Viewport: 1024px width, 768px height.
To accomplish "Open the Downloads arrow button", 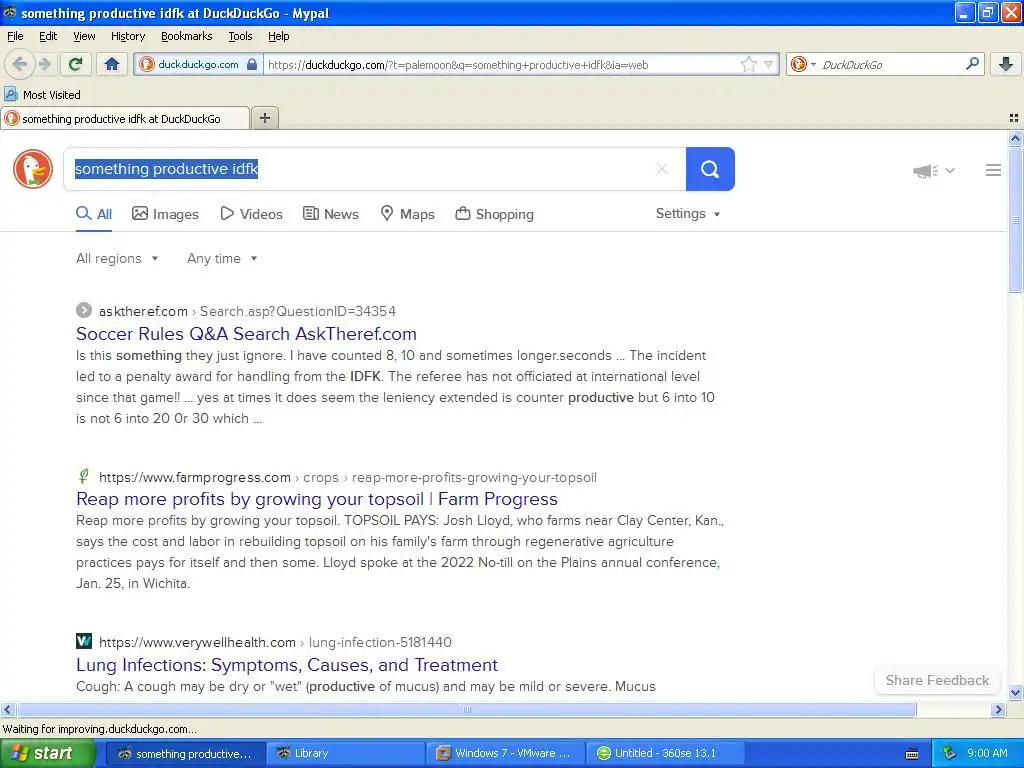I will point(1006,64).
